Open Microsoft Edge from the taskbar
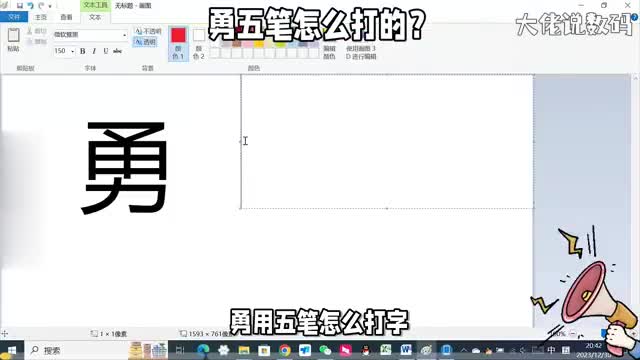The width and height of the screenshot is (640, 360). 203,350
